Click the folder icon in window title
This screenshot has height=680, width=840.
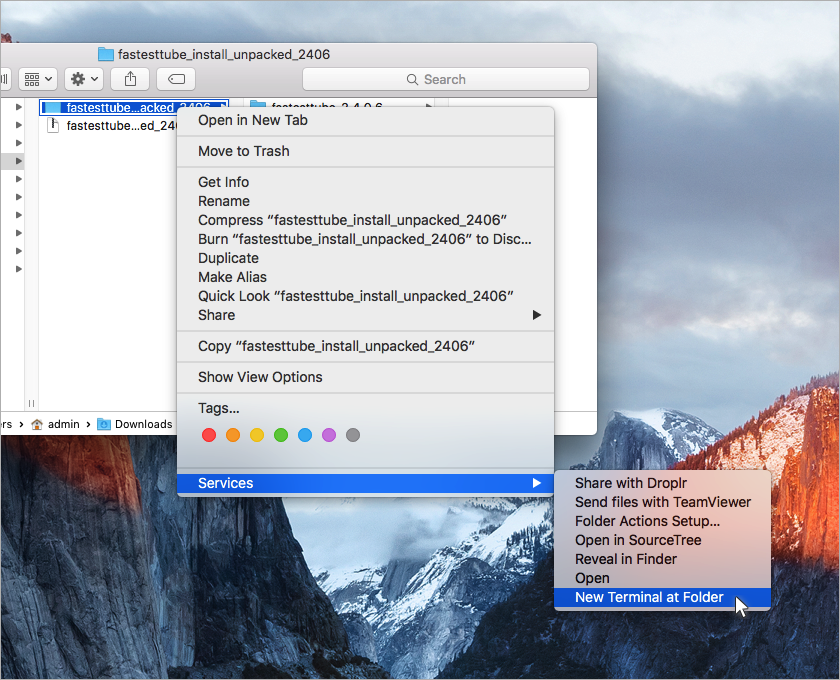[106, 54]
